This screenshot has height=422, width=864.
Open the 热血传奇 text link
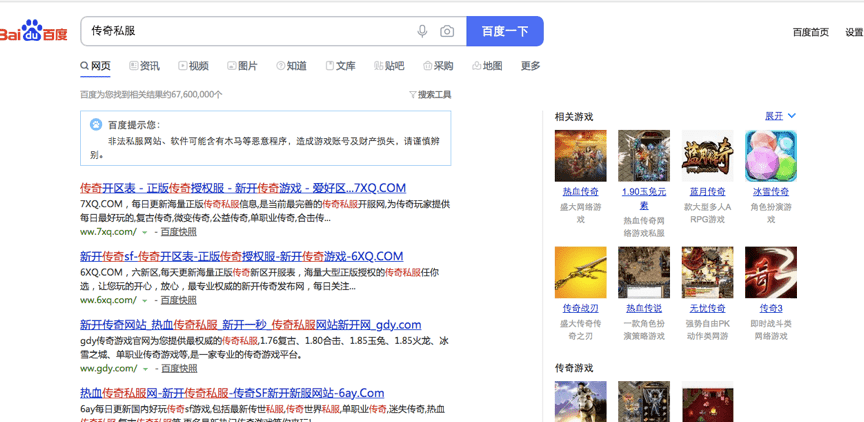580,192
